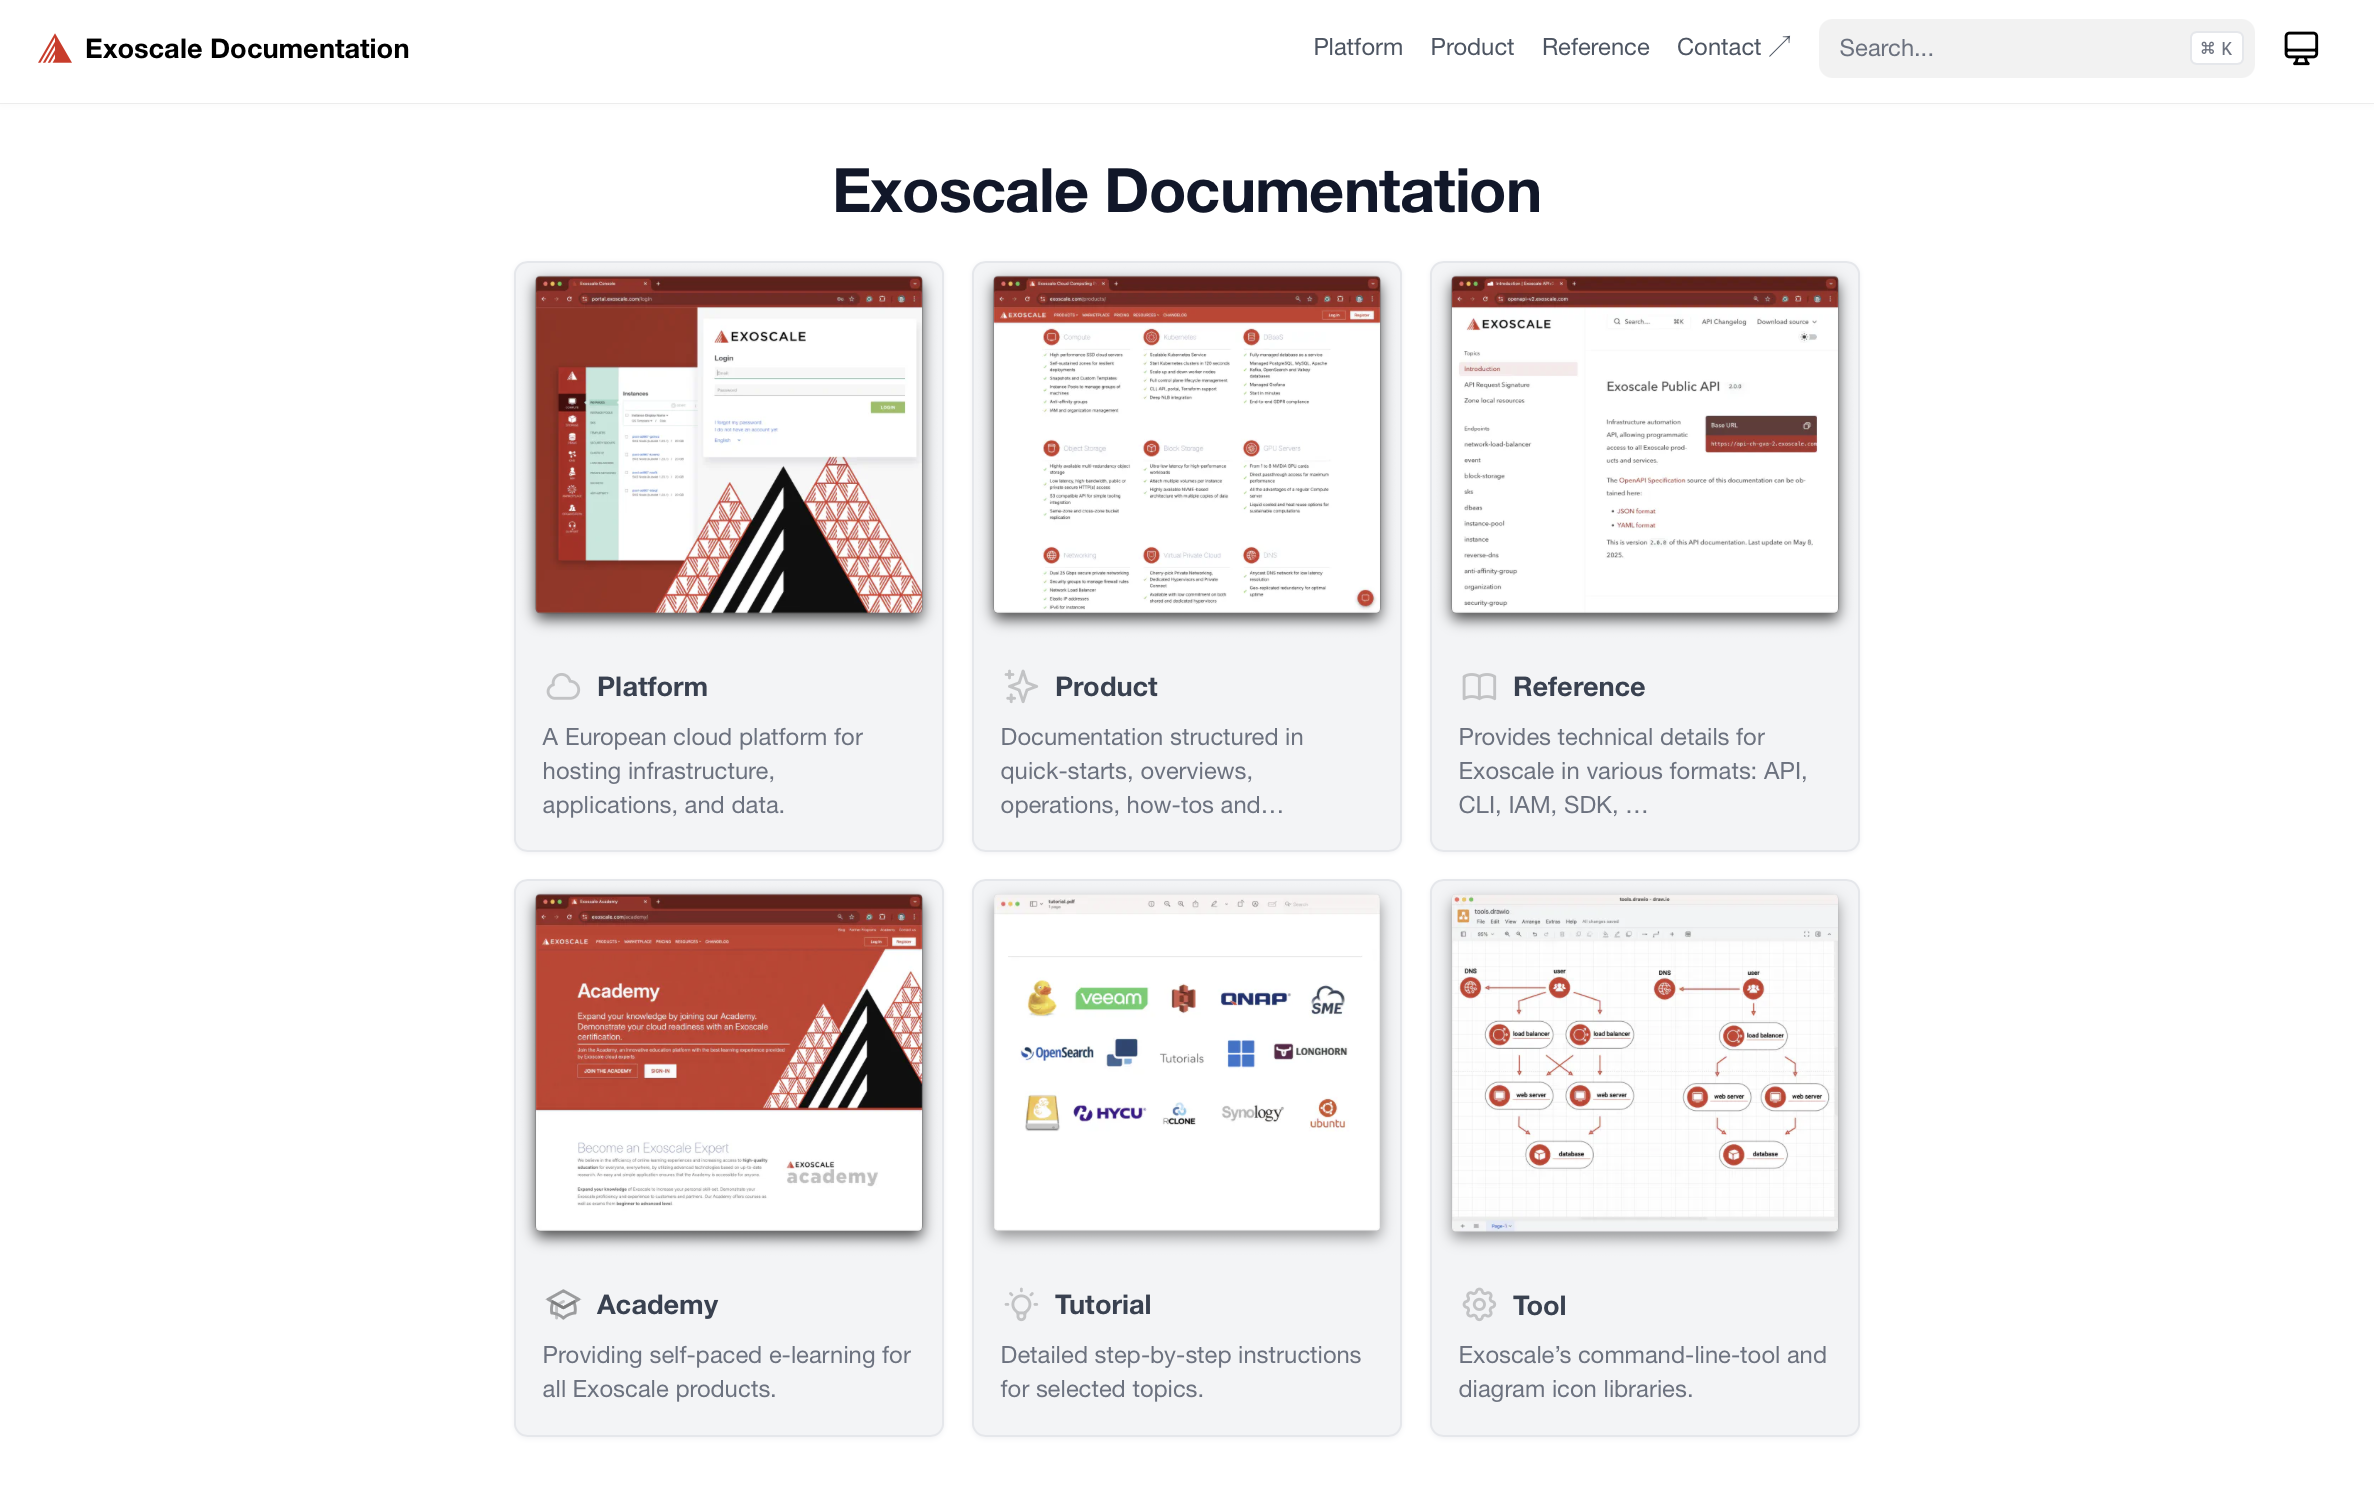The image size is (2374, 1500).
Task: Click the external arrow icon beside Contact
Action: coord(1780,46)
